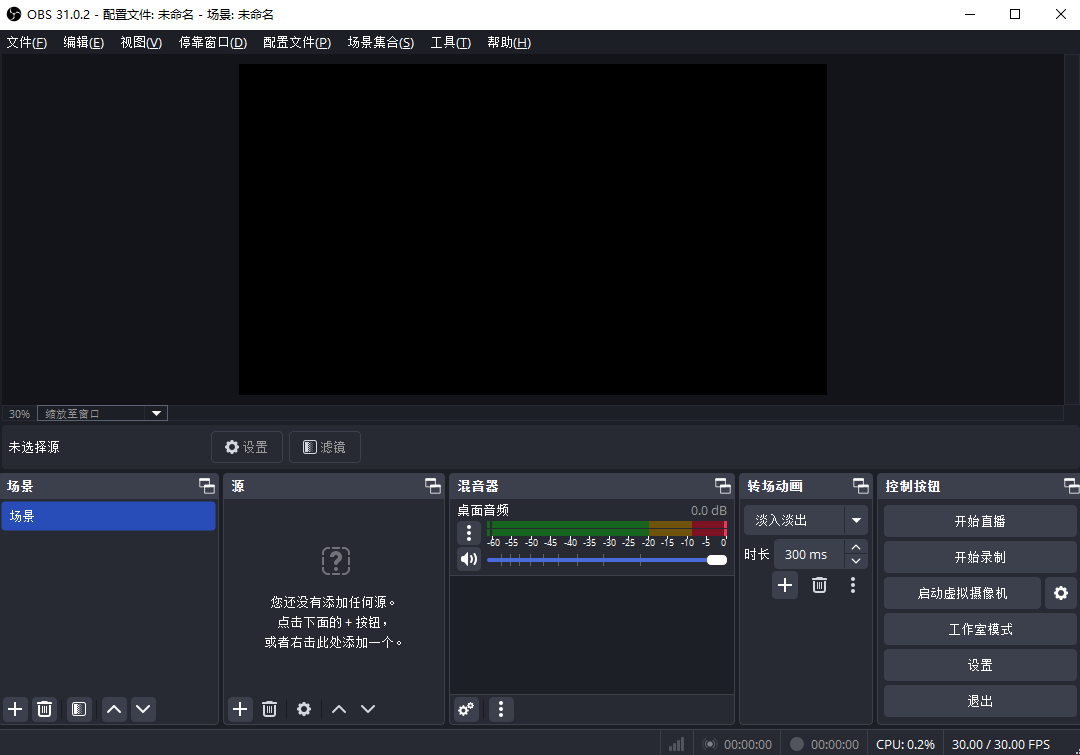
Task: Open source properties gear icon in 源 panel
Action: (x=304, y=709)
